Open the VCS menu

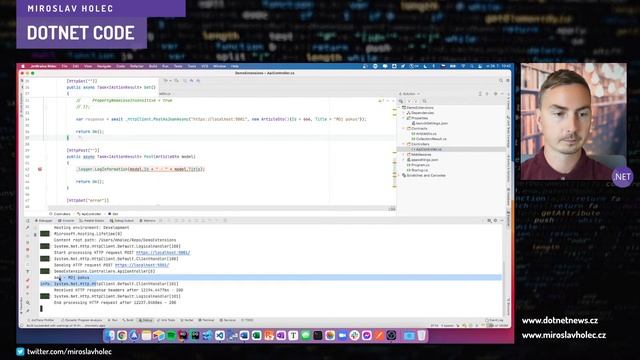205,66
